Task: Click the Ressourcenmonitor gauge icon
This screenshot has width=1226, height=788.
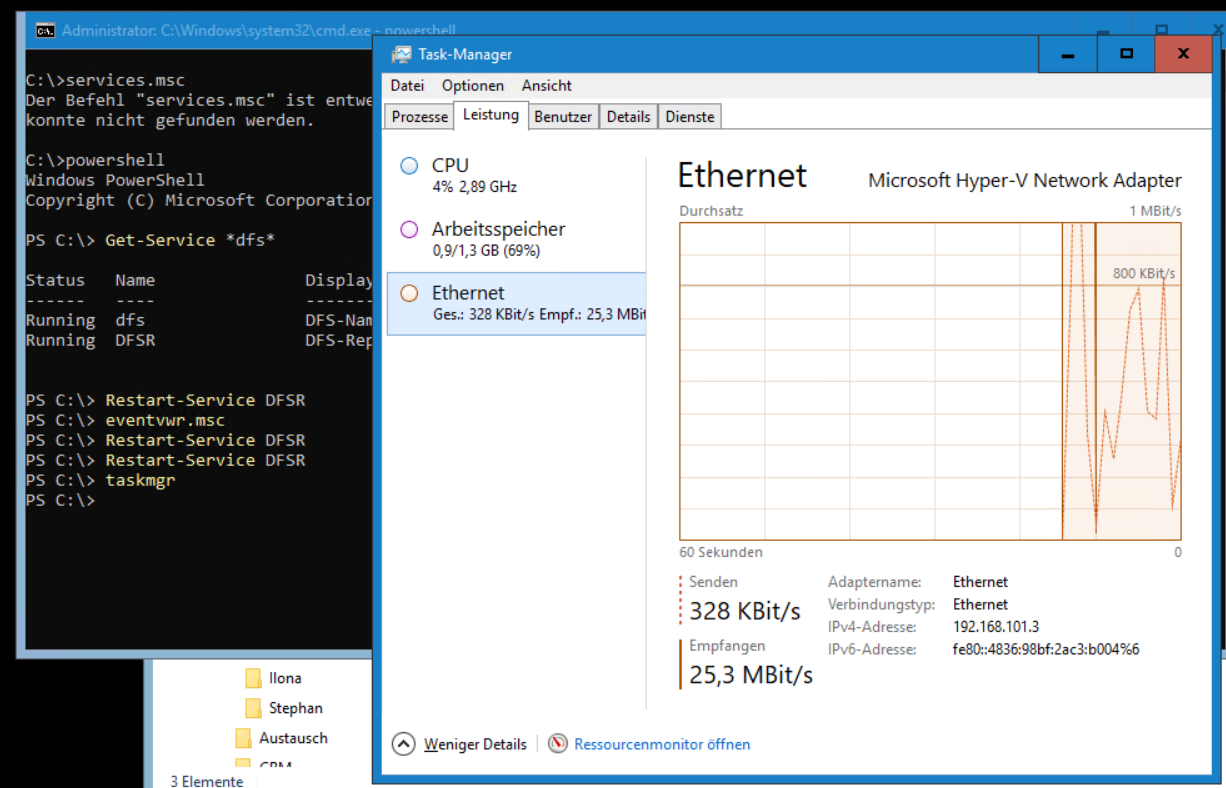Action: tap(558, 744)
